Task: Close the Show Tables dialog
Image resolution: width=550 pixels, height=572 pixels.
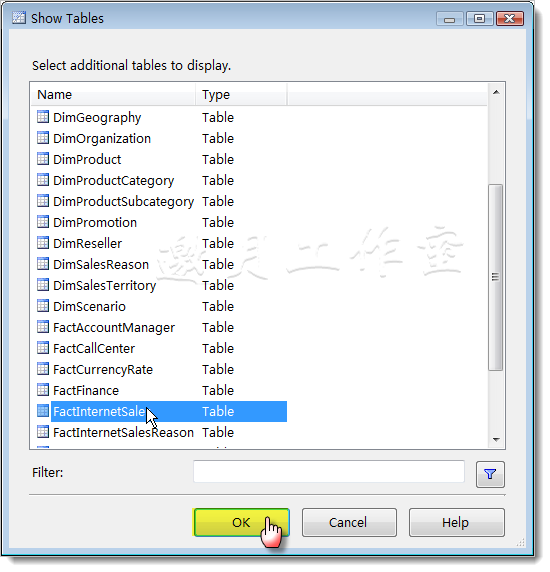Action: [510, 18]
